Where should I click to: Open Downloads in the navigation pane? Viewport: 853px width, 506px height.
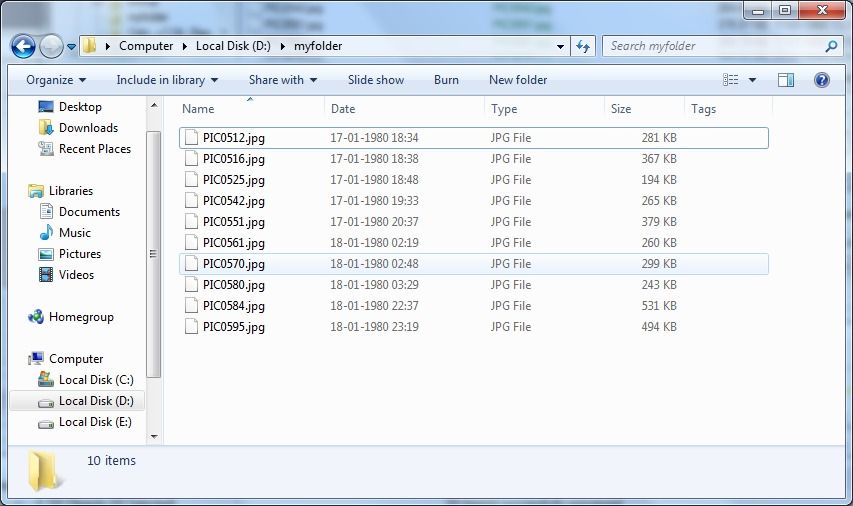tap(78, 128)
